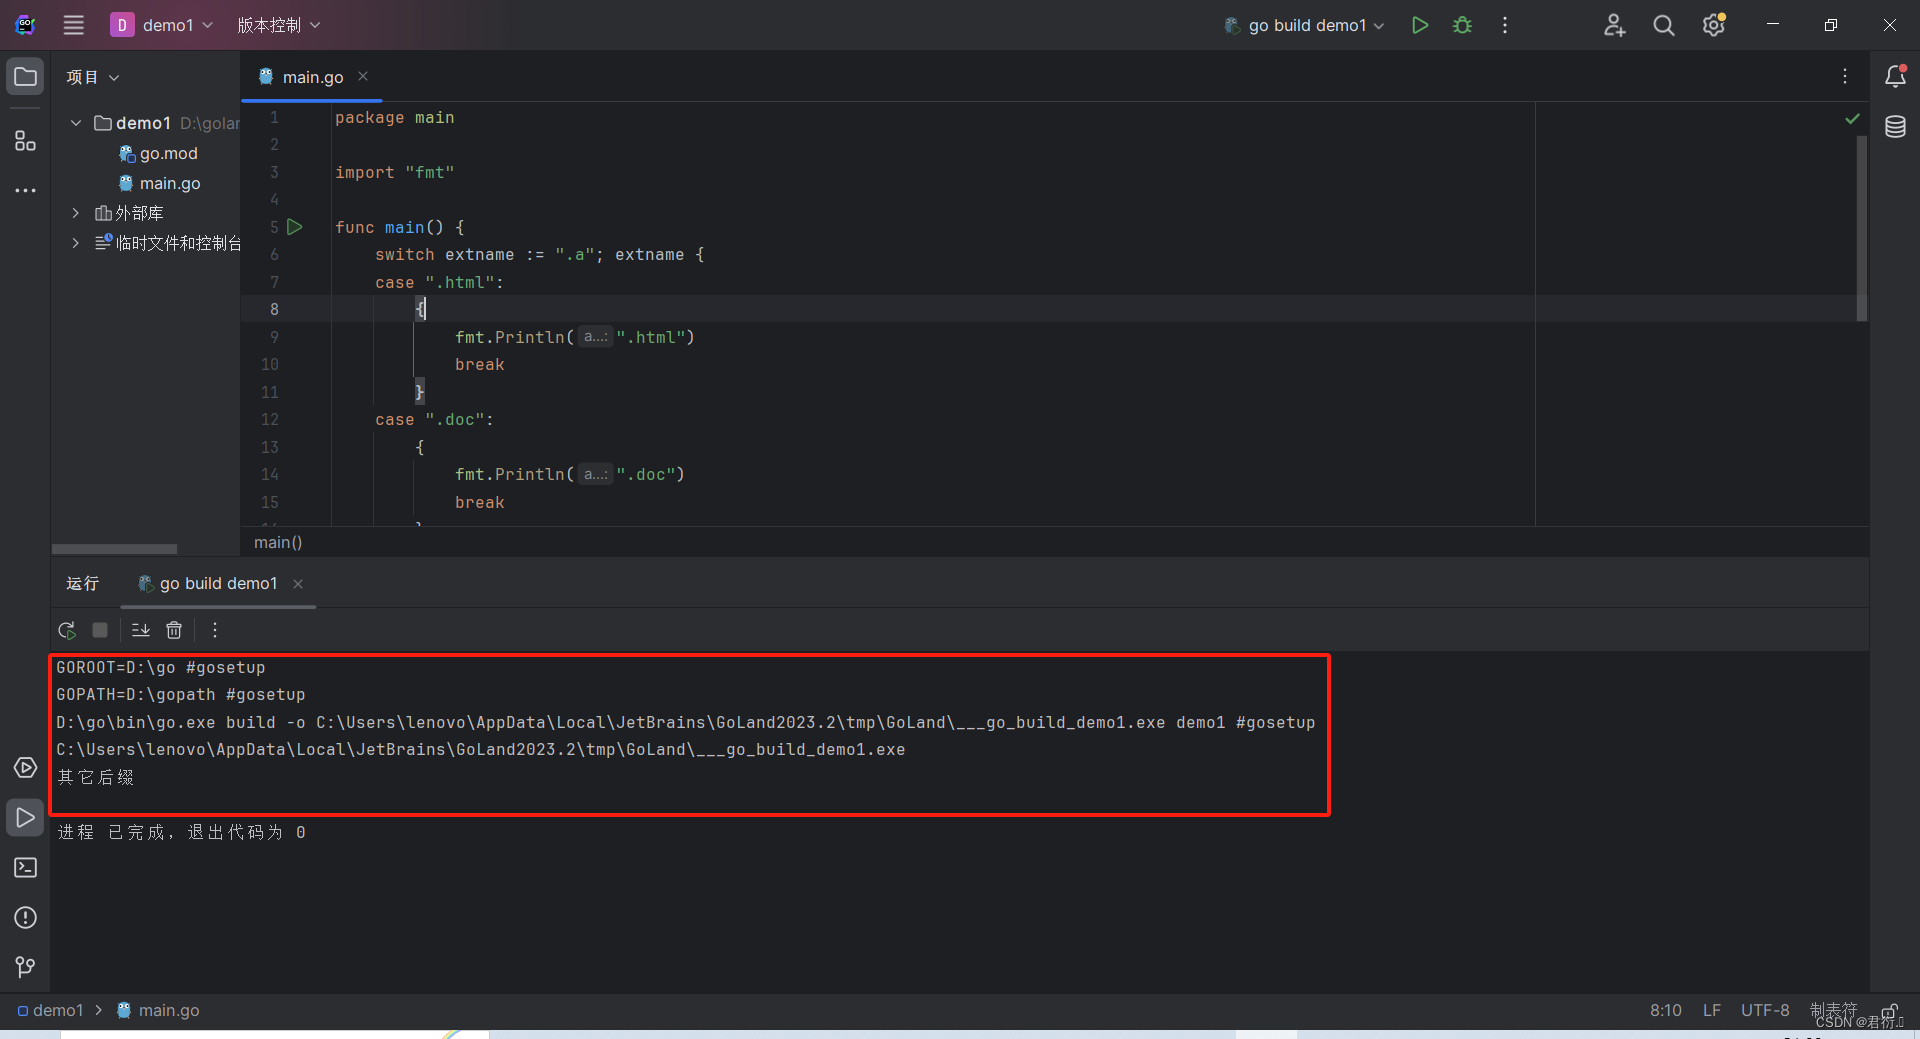The image size is (1920, 1039).
Task: Place cursor on line 6 switch statement
Action: [540, 255]
